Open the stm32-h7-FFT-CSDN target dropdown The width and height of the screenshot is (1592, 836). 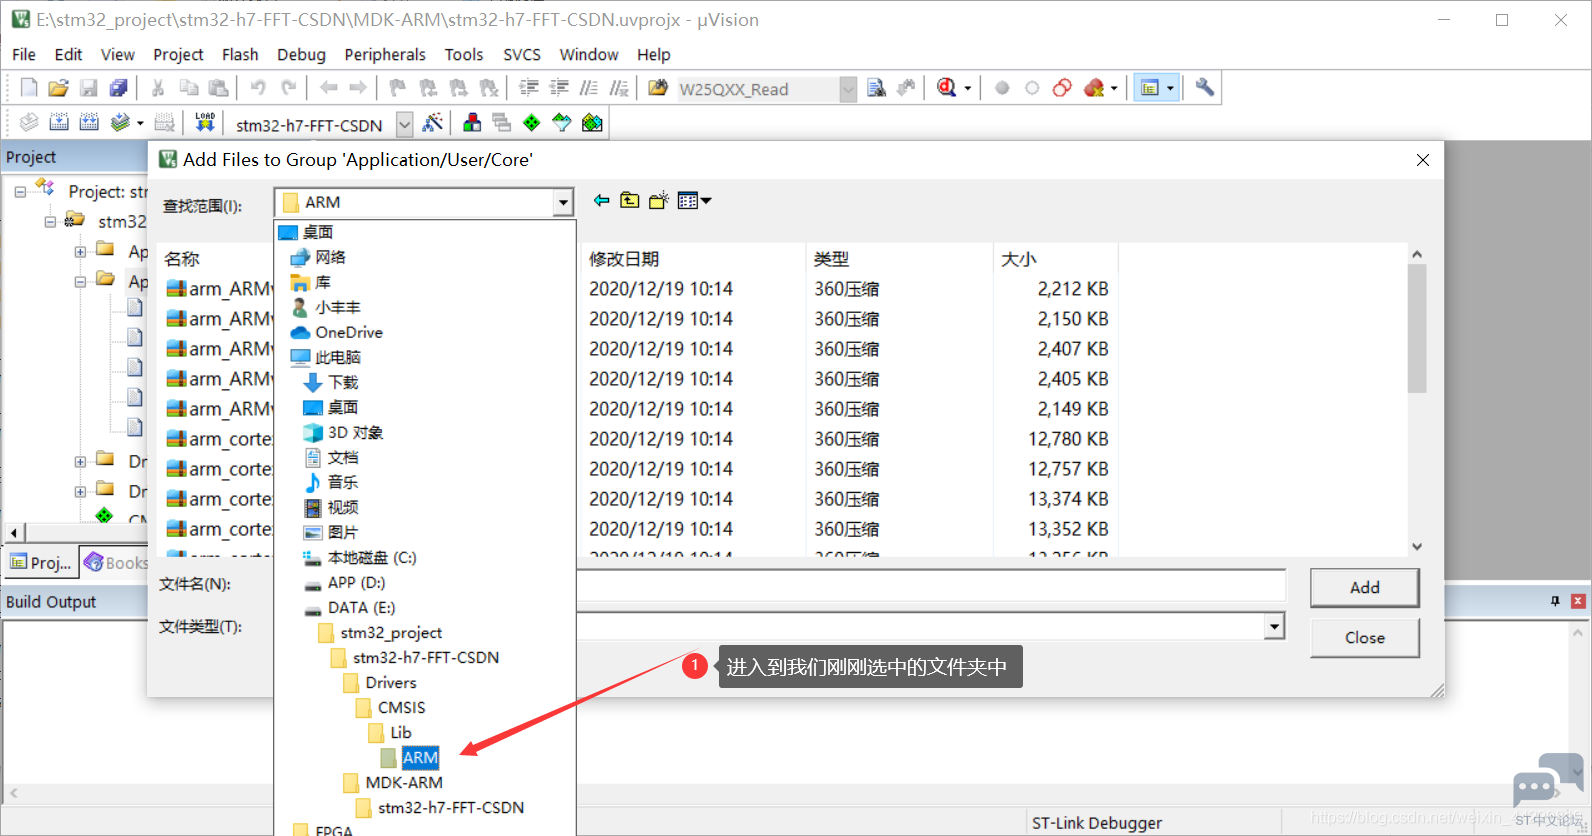point(404,124)
